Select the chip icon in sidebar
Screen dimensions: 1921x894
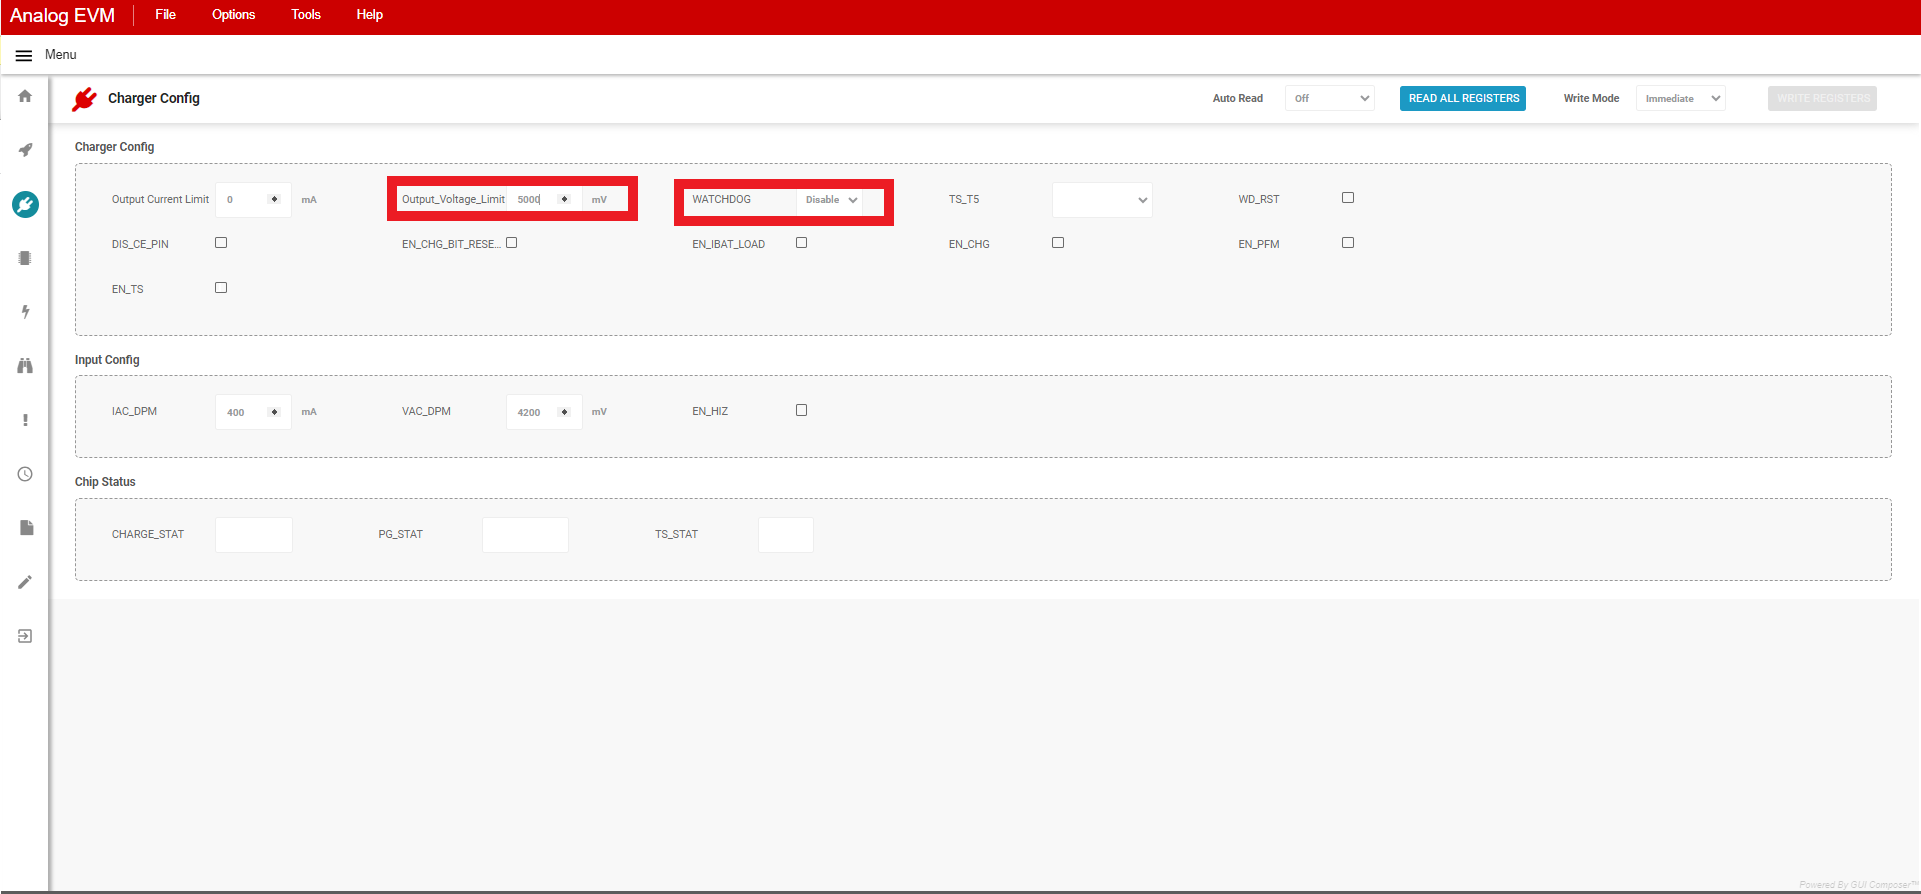pos(25,258)
